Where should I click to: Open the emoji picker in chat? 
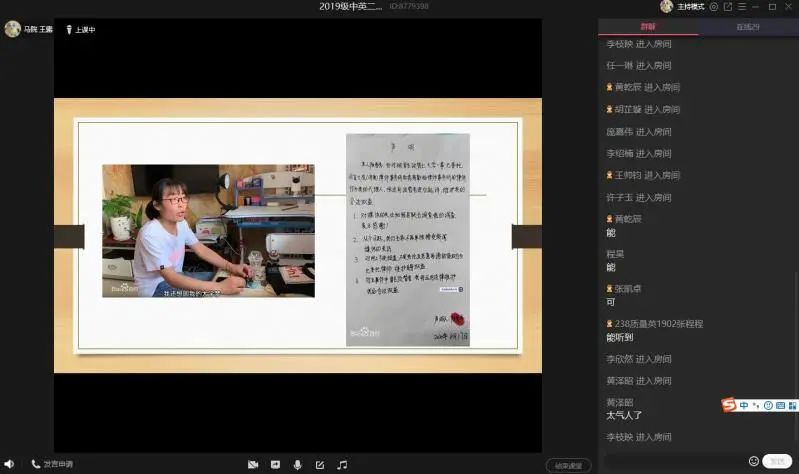[754, 461]
